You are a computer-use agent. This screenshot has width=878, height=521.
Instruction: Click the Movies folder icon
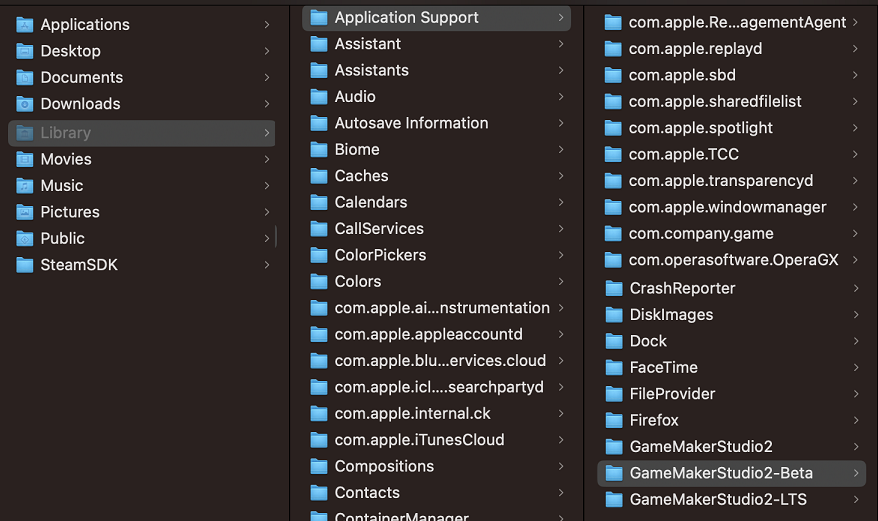tap(25, 159)
